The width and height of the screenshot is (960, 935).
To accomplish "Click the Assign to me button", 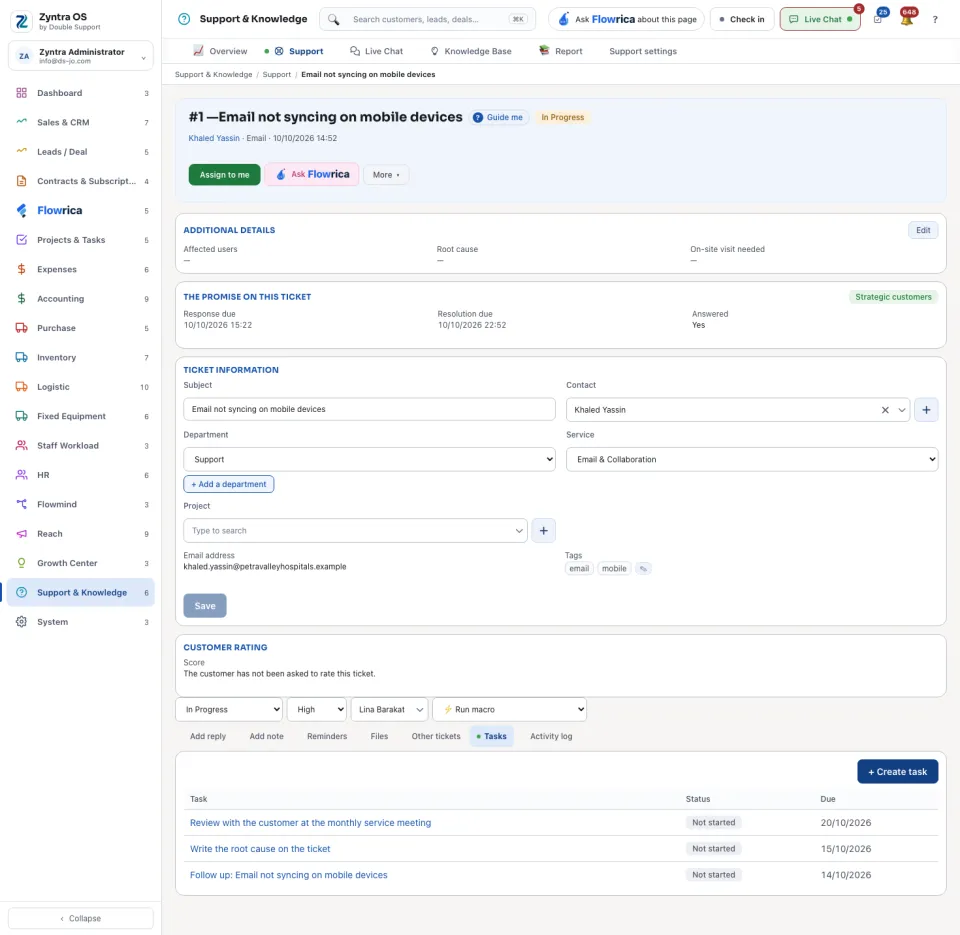I will [x=224, y=175].
